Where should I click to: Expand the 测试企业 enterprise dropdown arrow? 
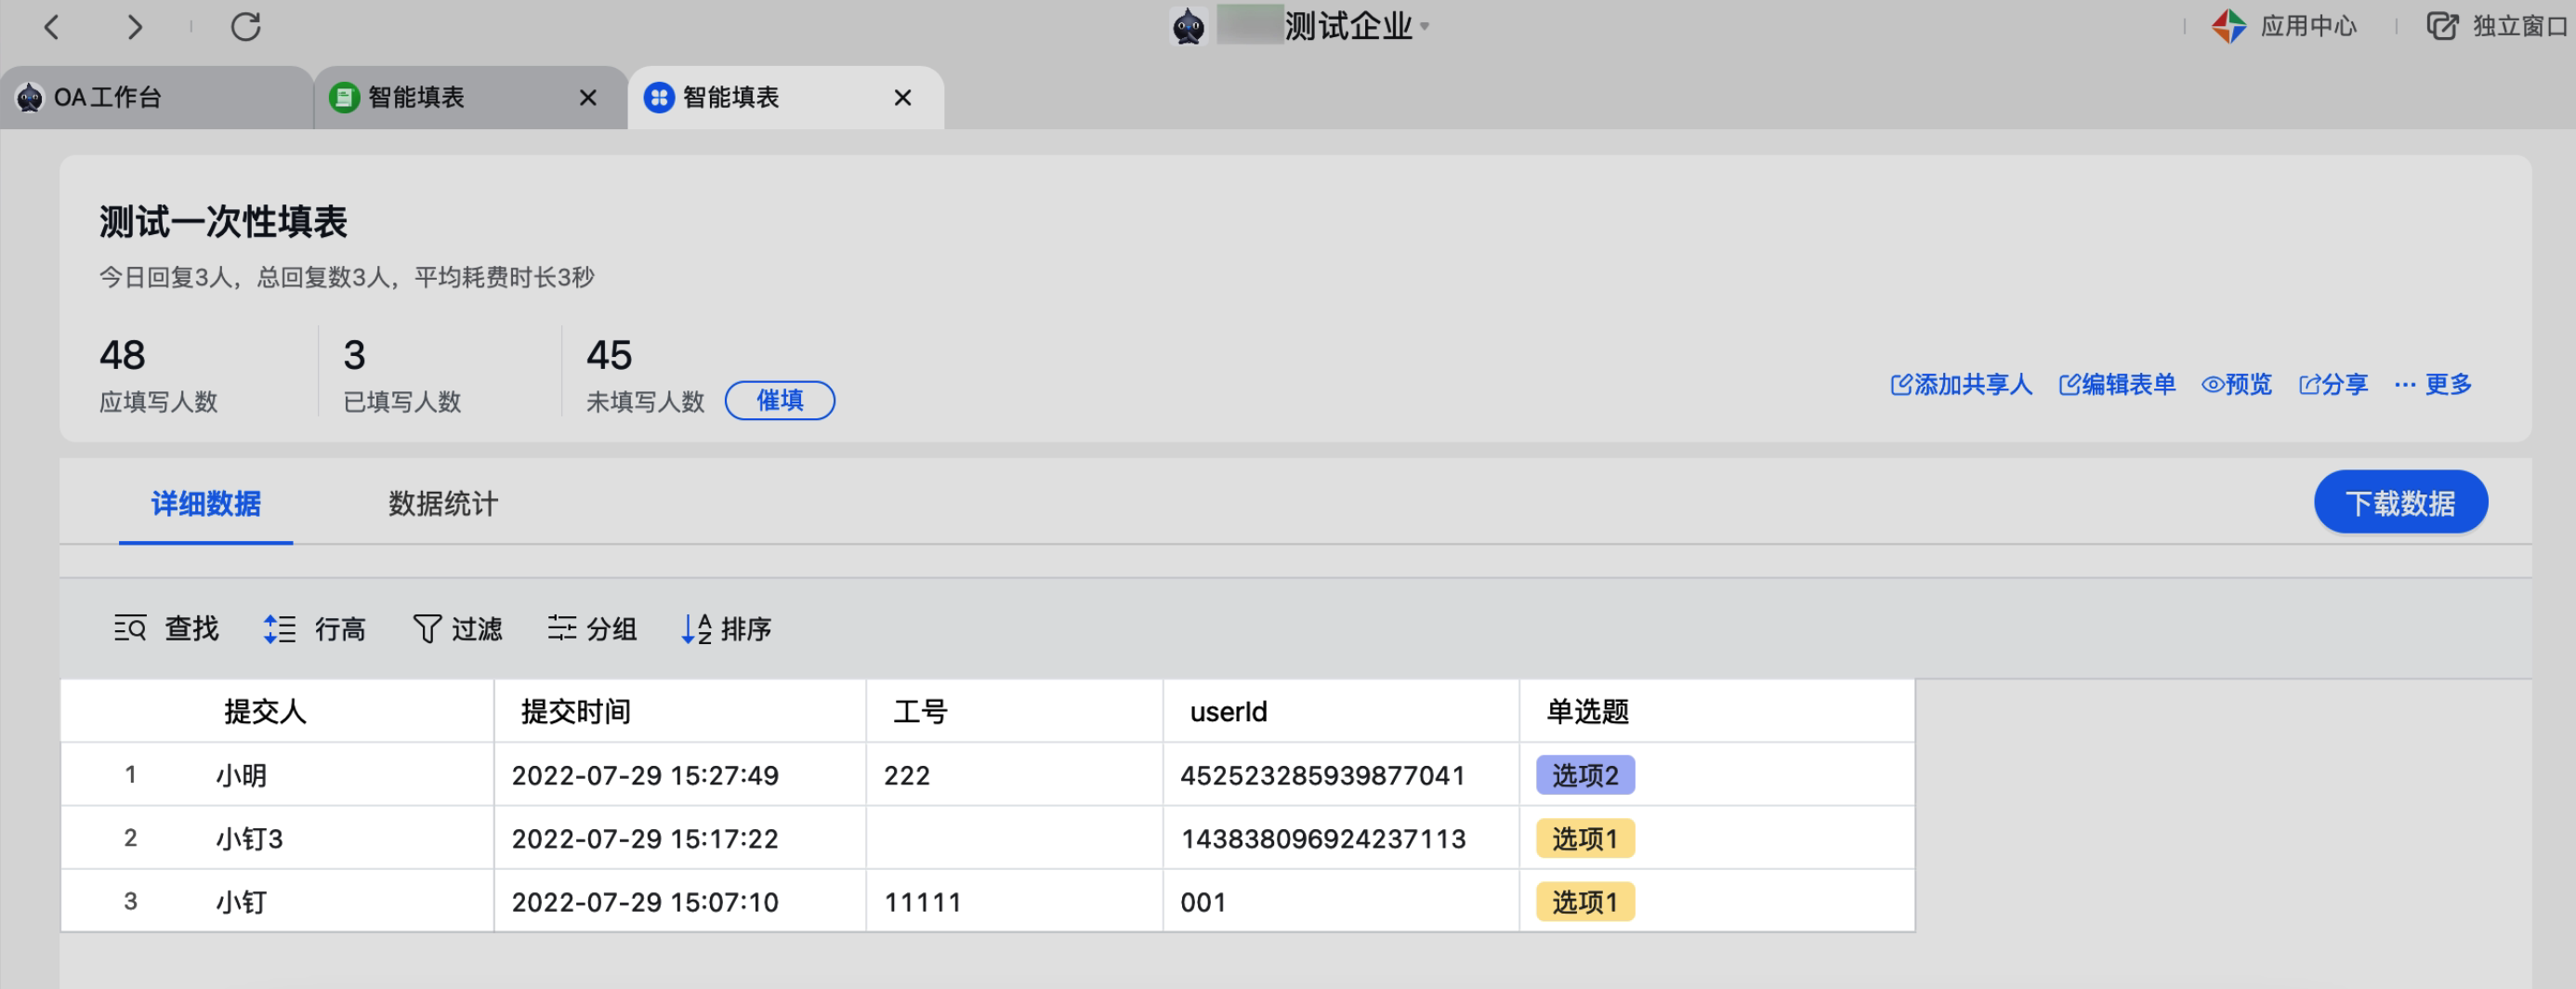1424,26
